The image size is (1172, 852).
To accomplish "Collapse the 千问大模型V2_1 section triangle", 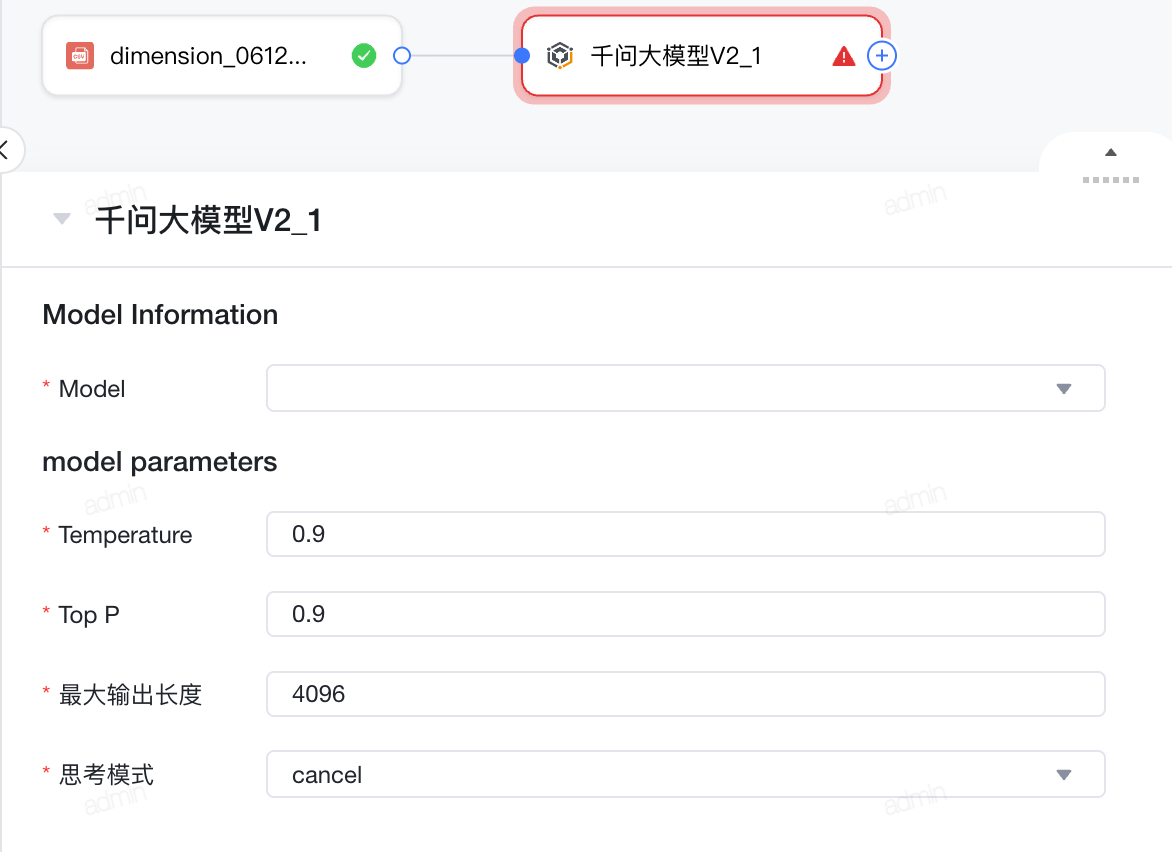I will point(62,219).
